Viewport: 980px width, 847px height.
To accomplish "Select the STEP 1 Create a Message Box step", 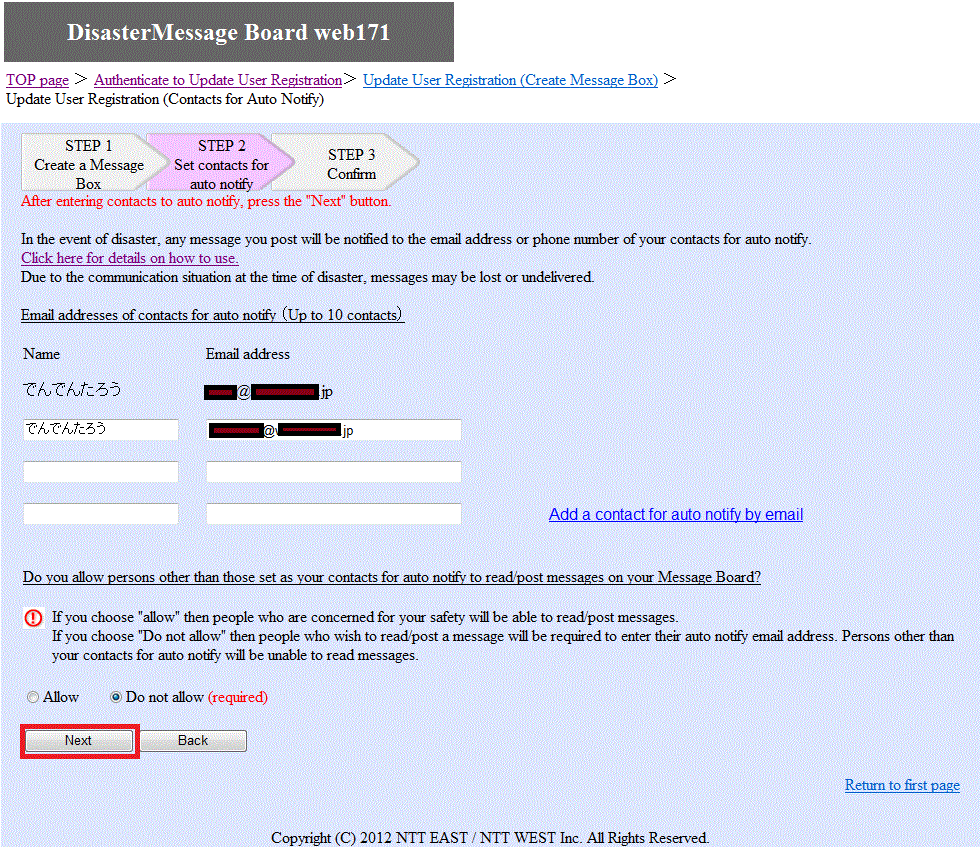I will click(x=88, y=163).
